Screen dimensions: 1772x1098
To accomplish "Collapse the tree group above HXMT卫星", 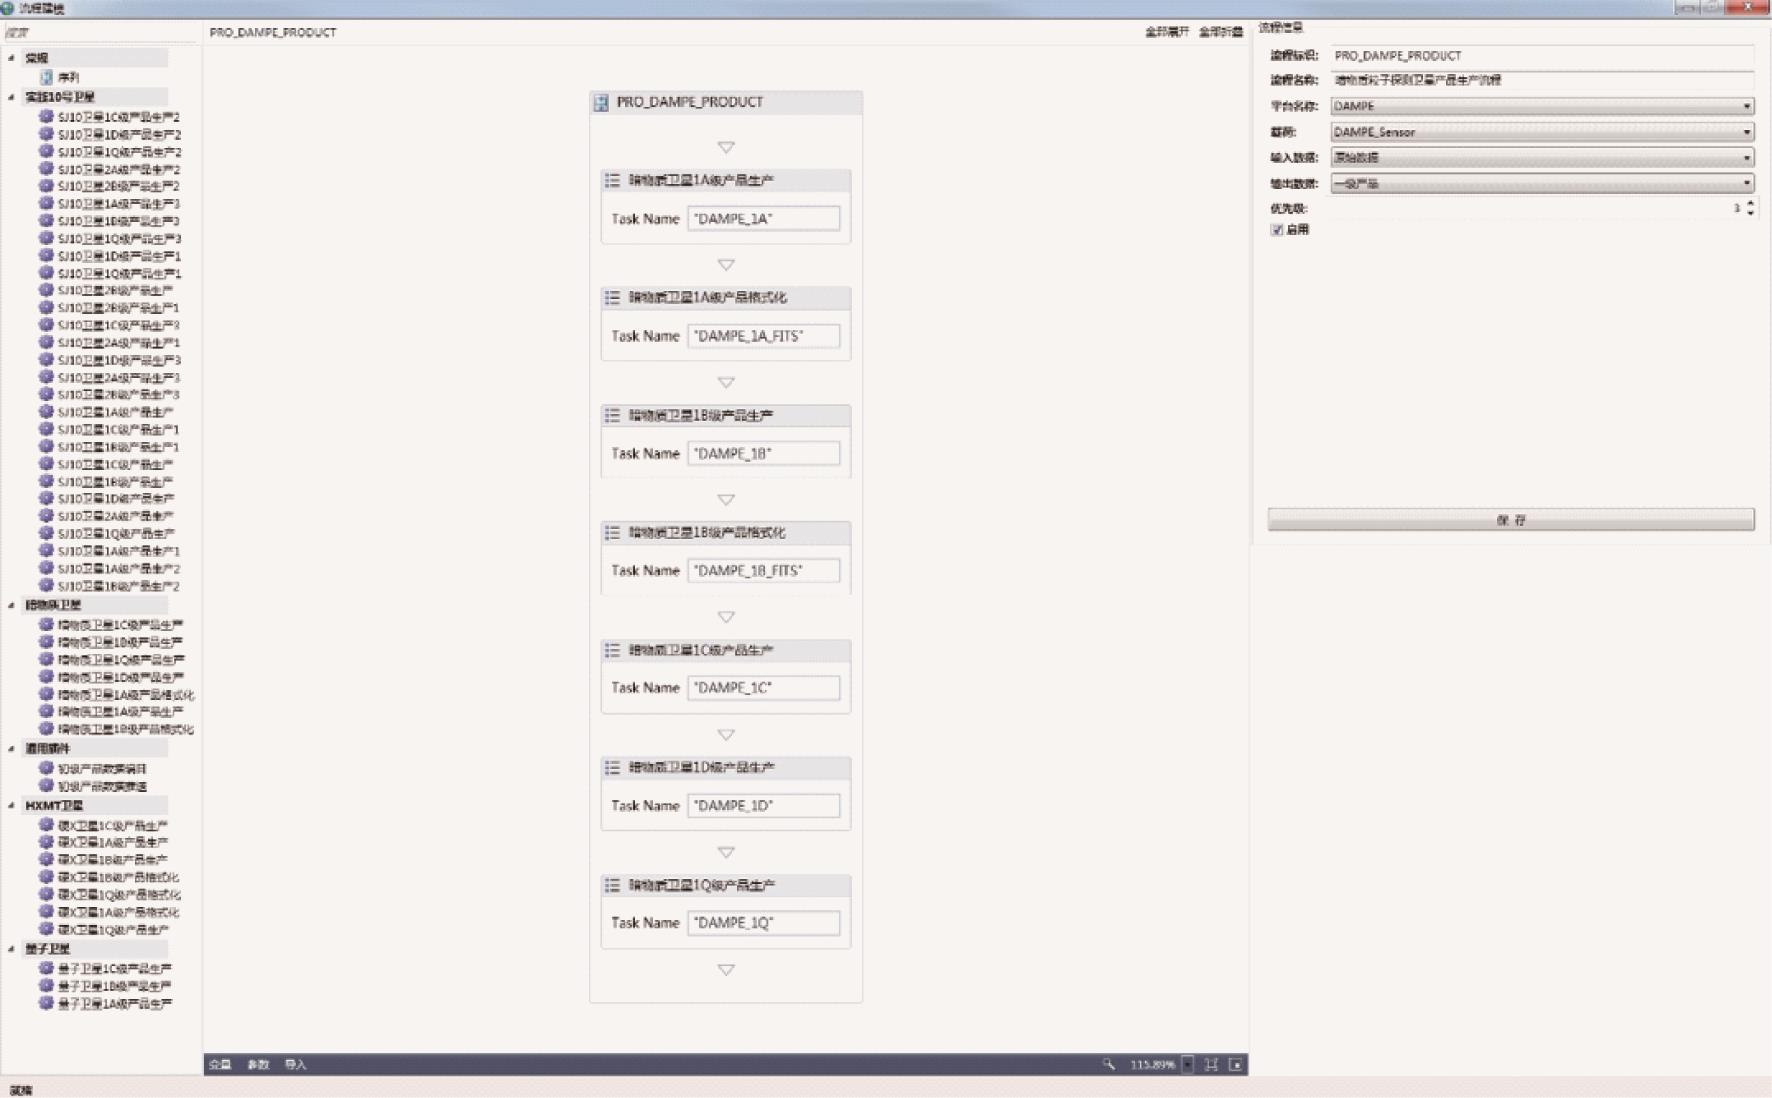I will [12, 748].
